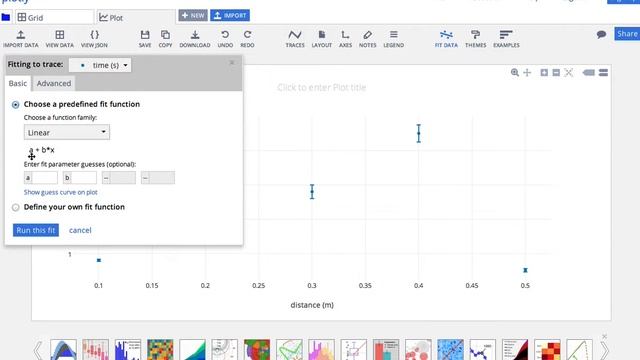The height and width of the screenshot is (360, 640).
Task: Open the Layout panel
Action: pyautogui.click(x=322, y=39)
